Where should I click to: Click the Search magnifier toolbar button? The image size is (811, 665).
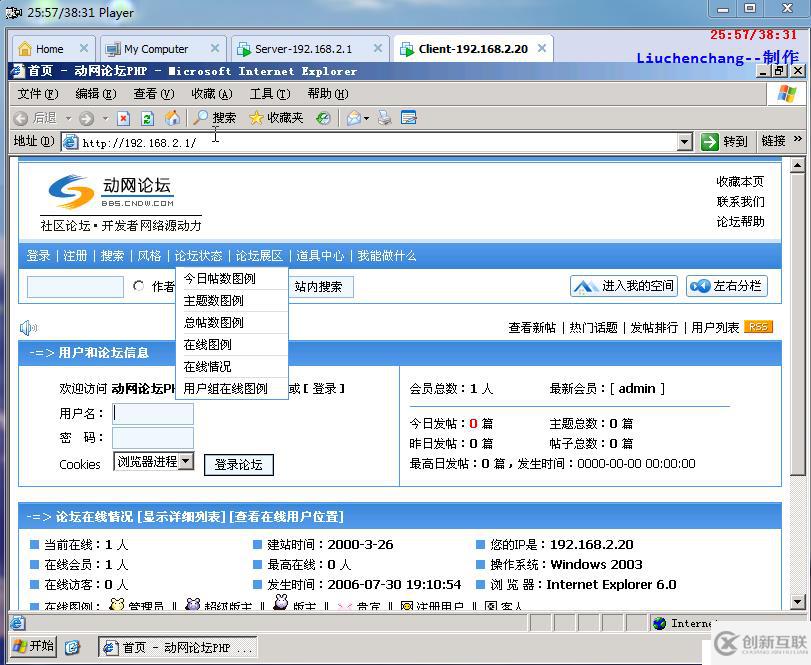[x=214, y=118]
